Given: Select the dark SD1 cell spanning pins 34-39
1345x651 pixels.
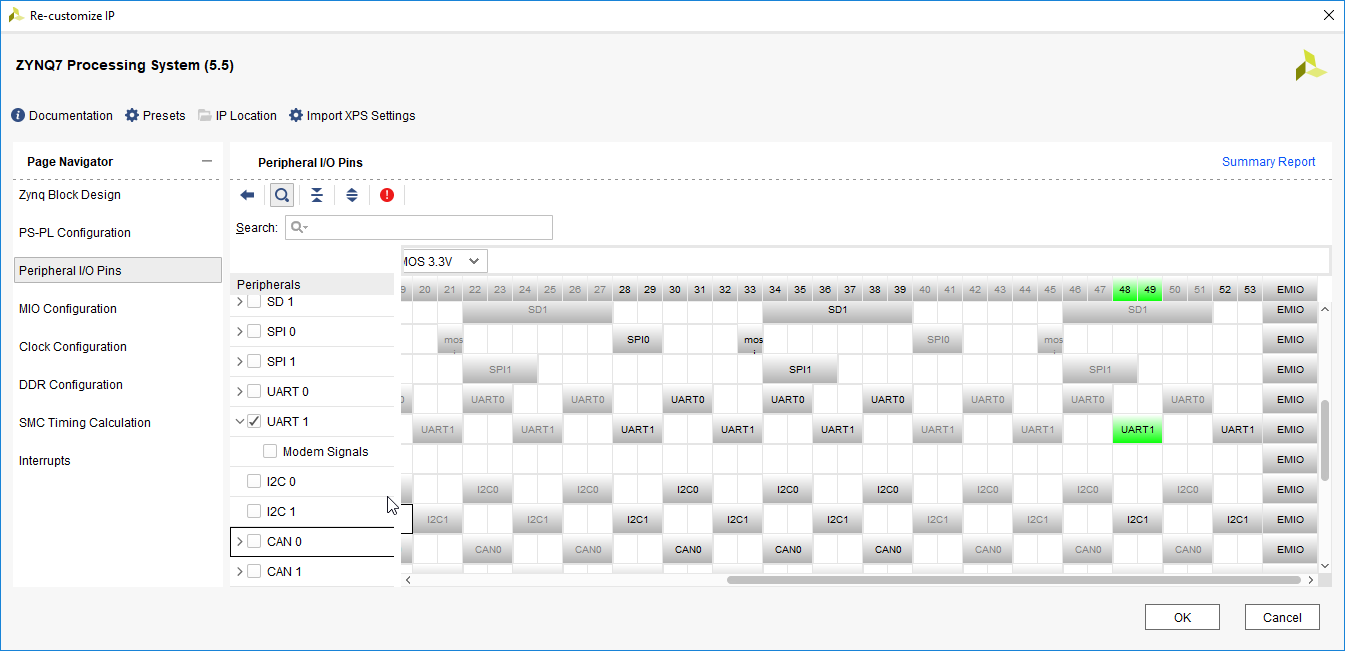Looking at the screenshot, I should pyautogui.click(x=837, y=310).
